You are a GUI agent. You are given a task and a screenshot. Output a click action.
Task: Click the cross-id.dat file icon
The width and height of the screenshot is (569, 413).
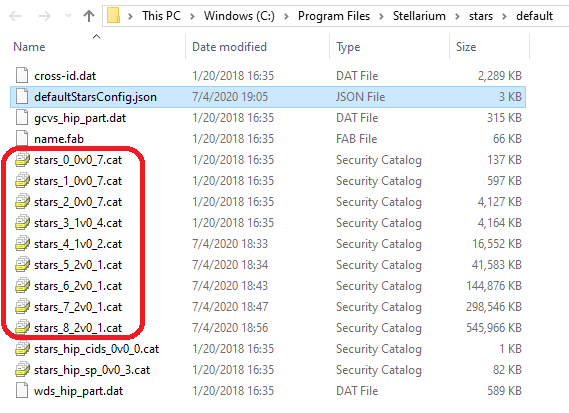coord(22,75)
